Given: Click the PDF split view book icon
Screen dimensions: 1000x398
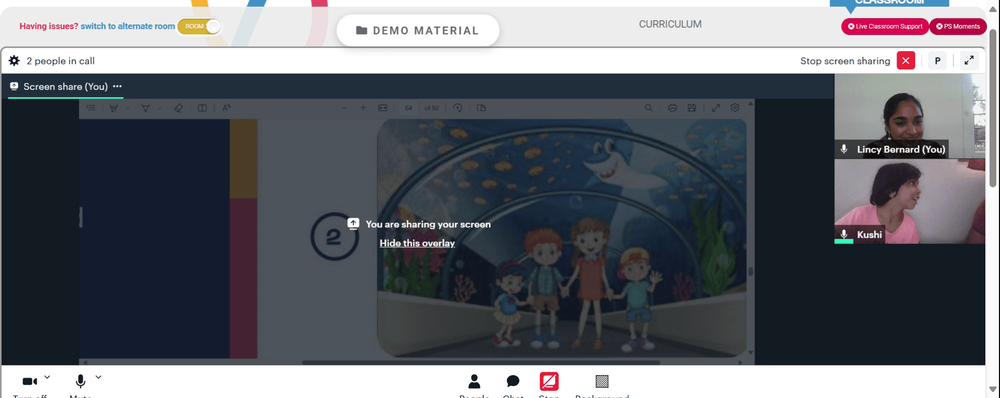Looking at the screenshot, I should coord(202,108).
